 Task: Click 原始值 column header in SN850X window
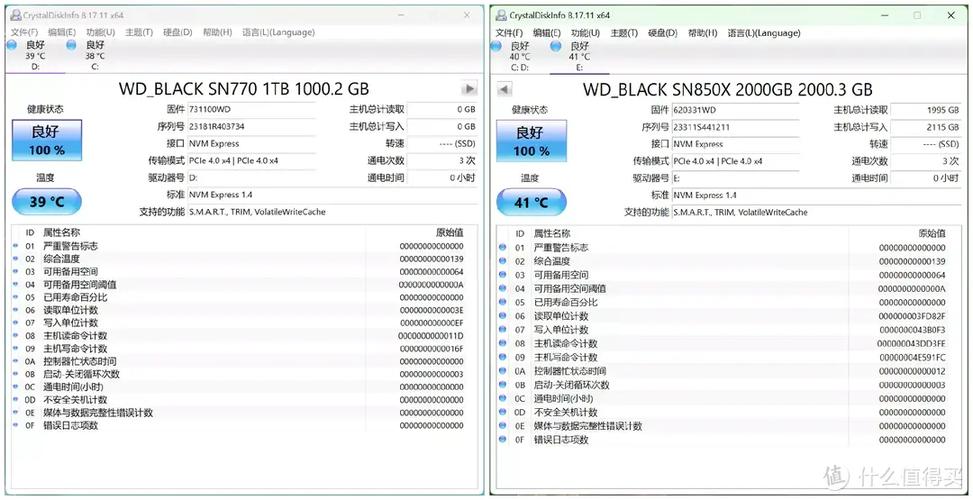932,233
